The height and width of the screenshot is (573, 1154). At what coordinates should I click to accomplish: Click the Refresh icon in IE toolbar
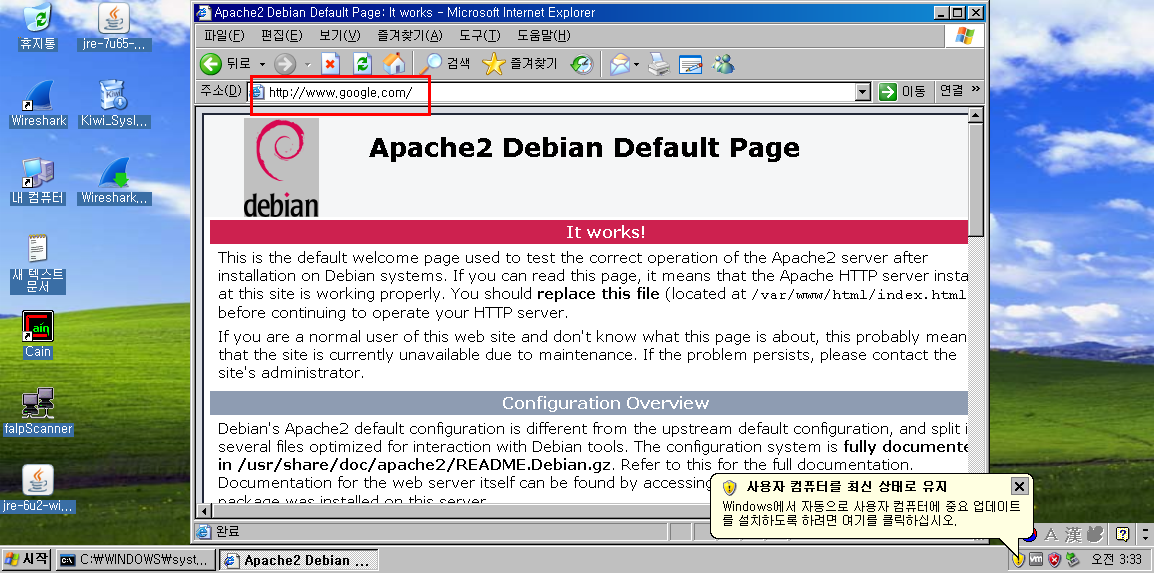tap(363, 65)
